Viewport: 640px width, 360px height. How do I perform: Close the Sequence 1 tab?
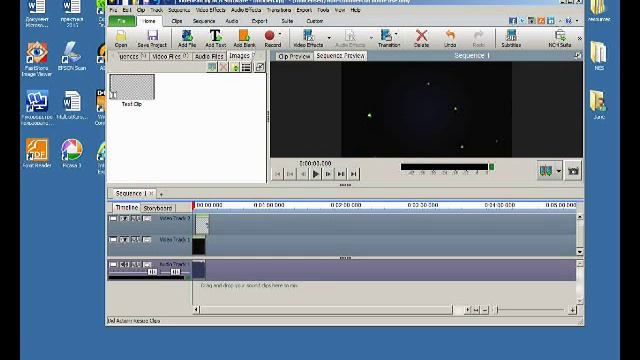151,193
